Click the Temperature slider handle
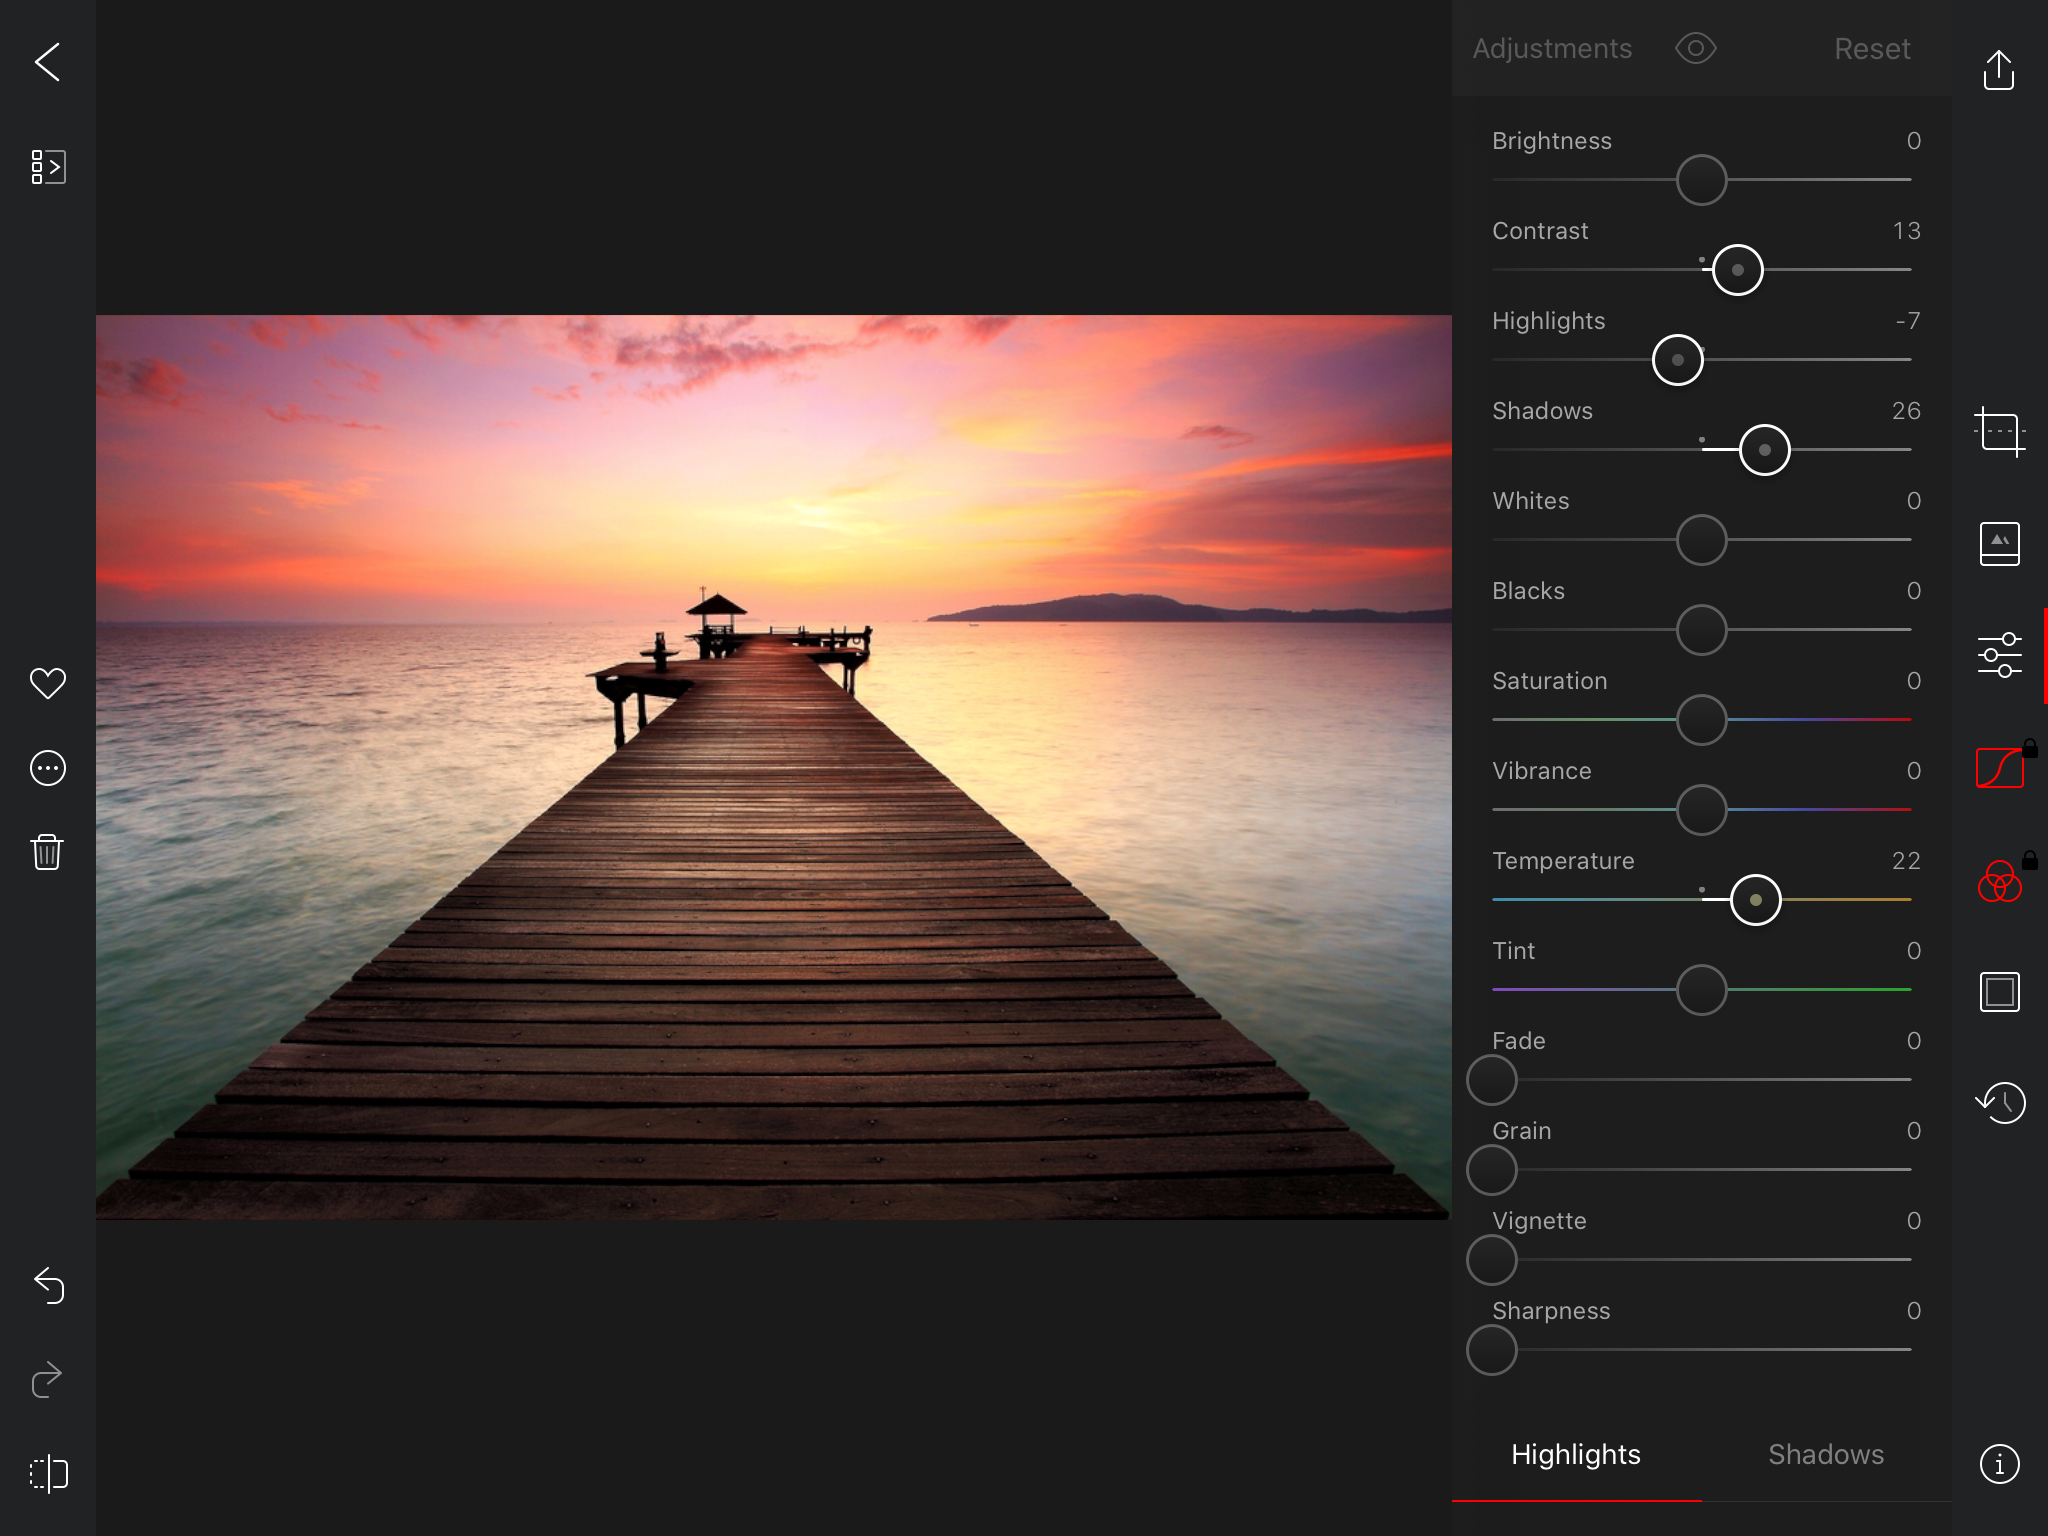Viewport: 2048px width, 1536px height. coord(1755,900)
